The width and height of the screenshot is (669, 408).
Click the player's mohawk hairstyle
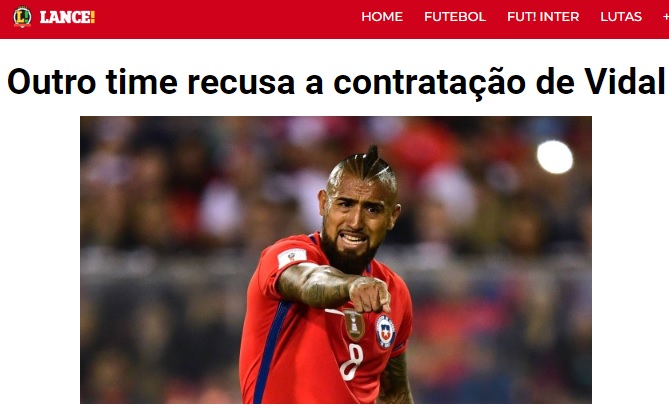(x=364, y=166)
